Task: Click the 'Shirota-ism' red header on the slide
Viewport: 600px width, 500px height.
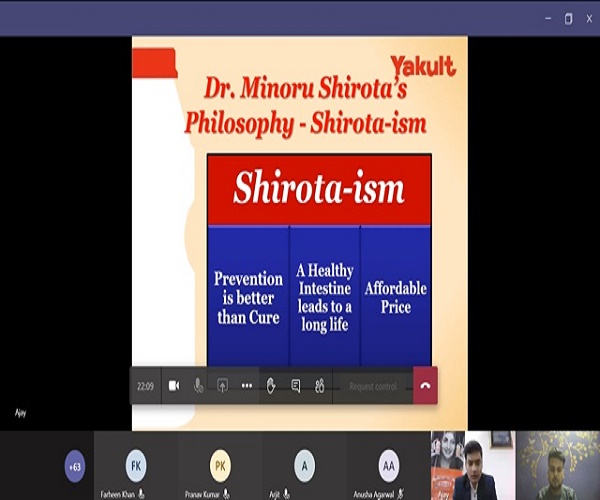Action: pos(319,189)
